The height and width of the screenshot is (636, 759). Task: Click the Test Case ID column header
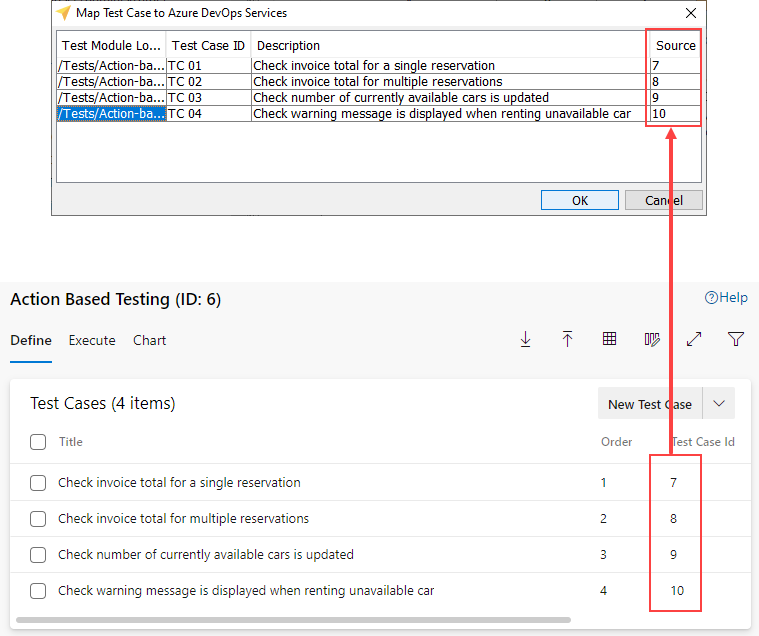[x=209, y=45]
